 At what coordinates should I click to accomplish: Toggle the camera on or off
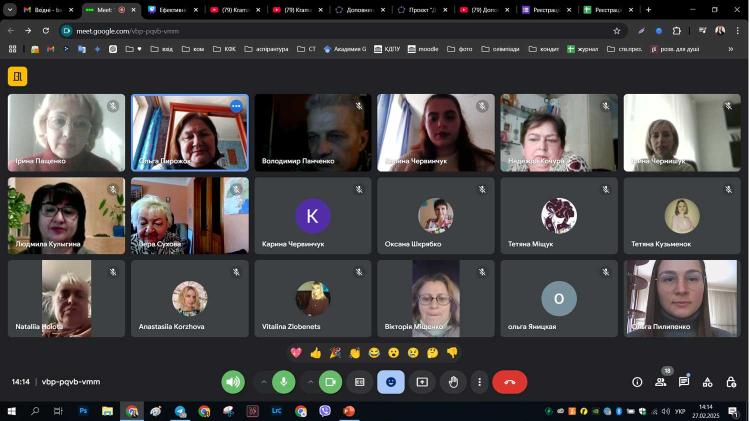(x=330, y=382)
